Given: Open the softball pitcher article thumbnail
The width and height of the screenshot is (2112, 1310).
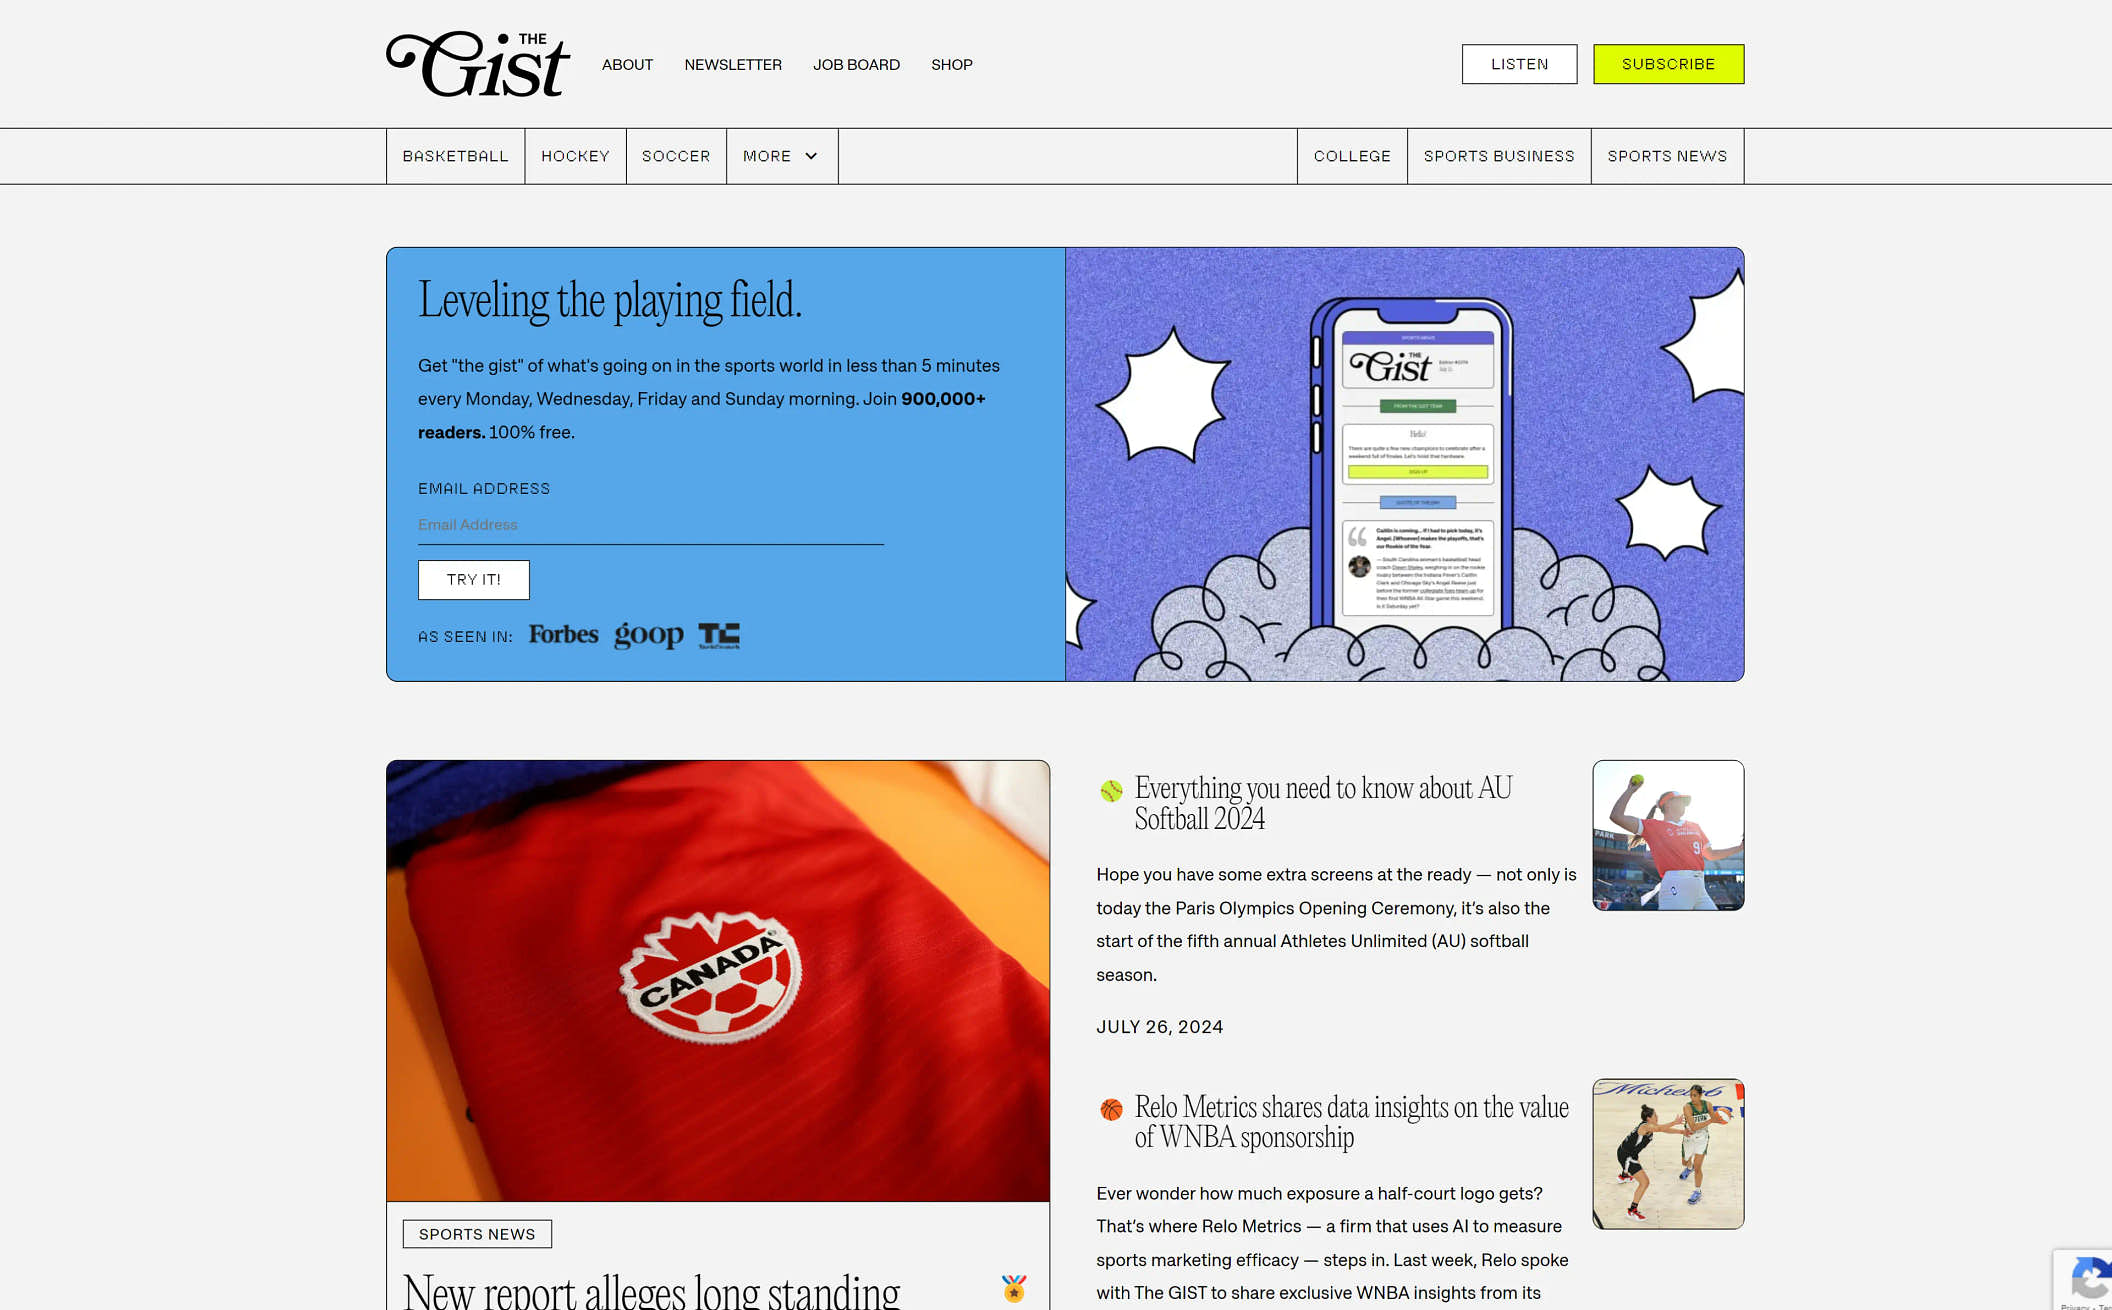Looking at the screenshot, I should tap(1668, 835).
